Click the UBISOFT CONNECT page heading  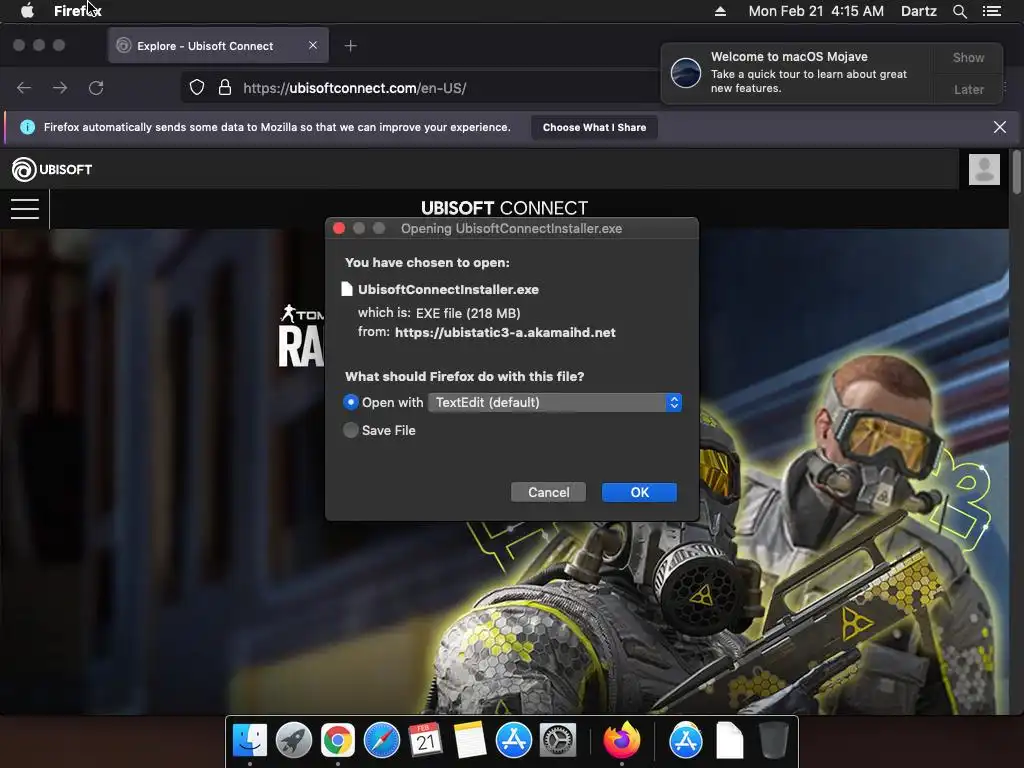coord(504,208)
